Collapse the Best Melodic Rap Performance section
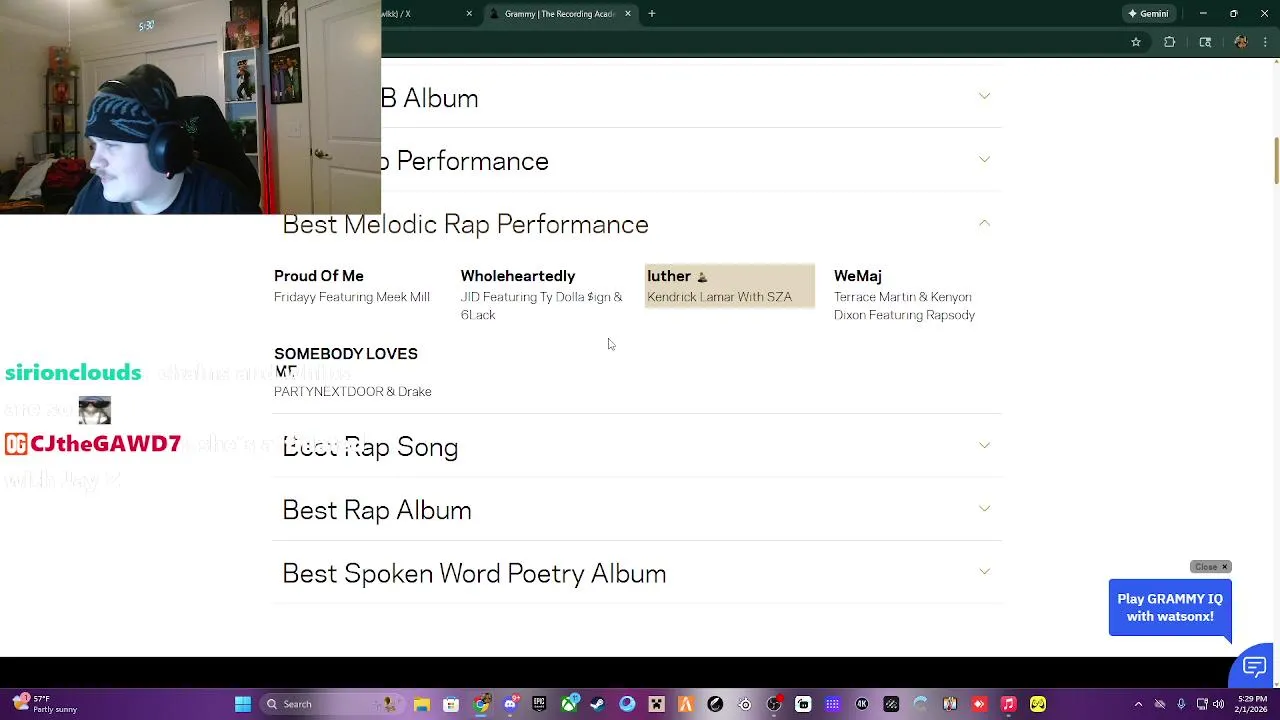This screenshot has width=1280, height=720. pyautogui.click(x=984, y=223)
